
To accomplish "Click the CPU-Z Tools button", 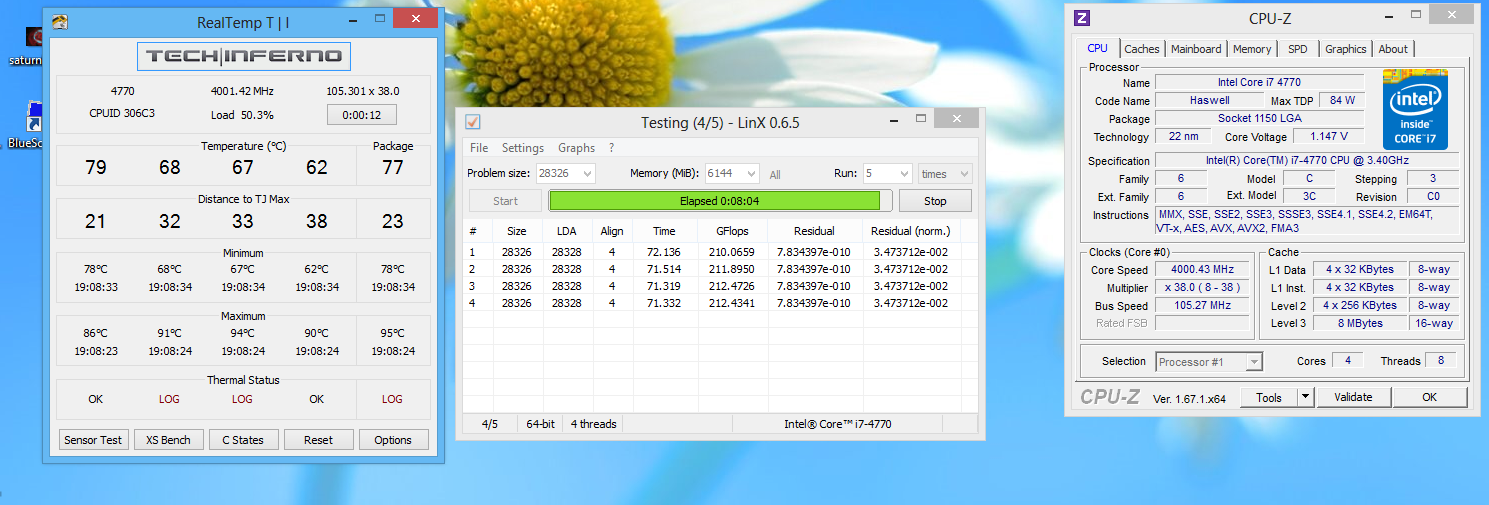I will [1269, 397].
